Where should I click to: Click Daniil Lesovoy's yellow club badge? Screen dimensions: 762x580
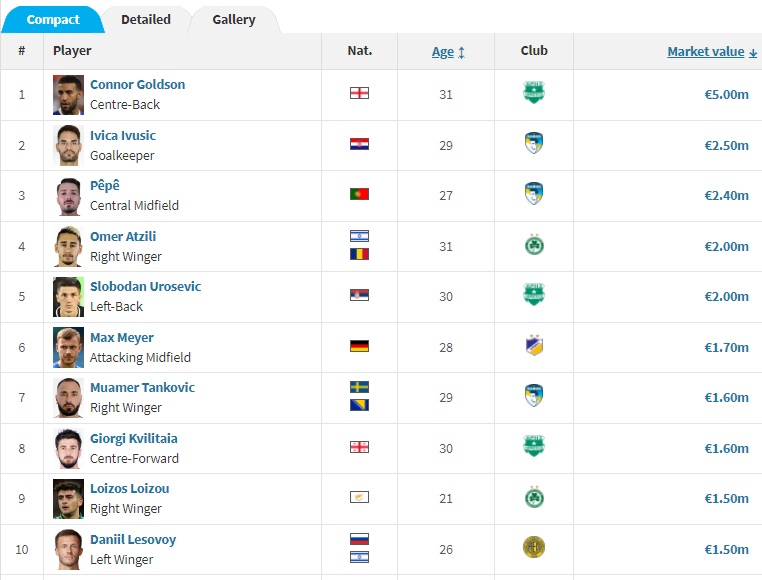point(534,547)
